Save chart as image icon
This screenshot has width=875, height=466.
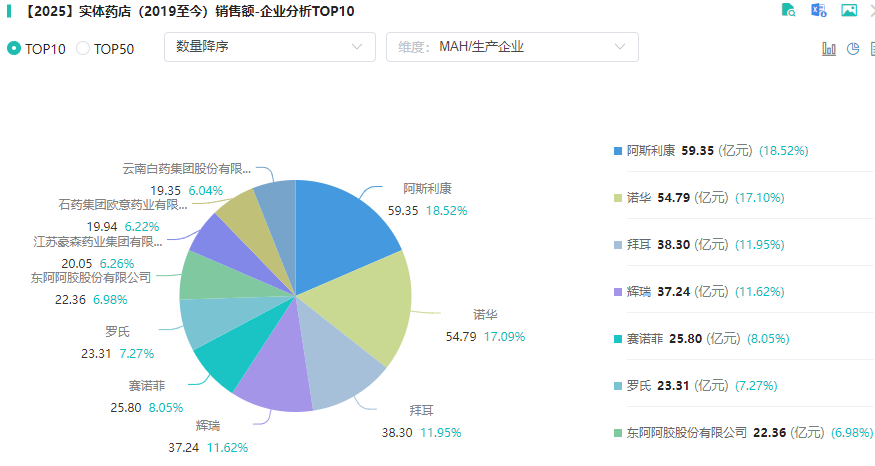[x=849, y=10]
